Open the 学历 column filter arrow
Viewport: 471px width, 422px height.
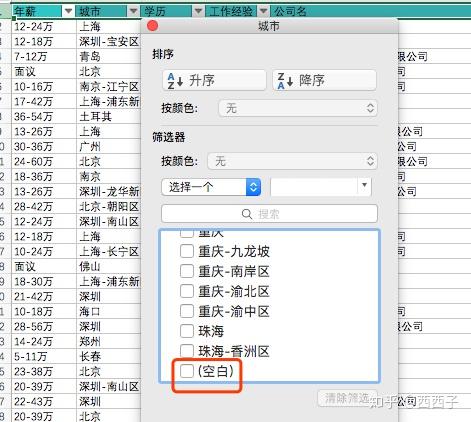pyautogui.click(x=198, y=11)
